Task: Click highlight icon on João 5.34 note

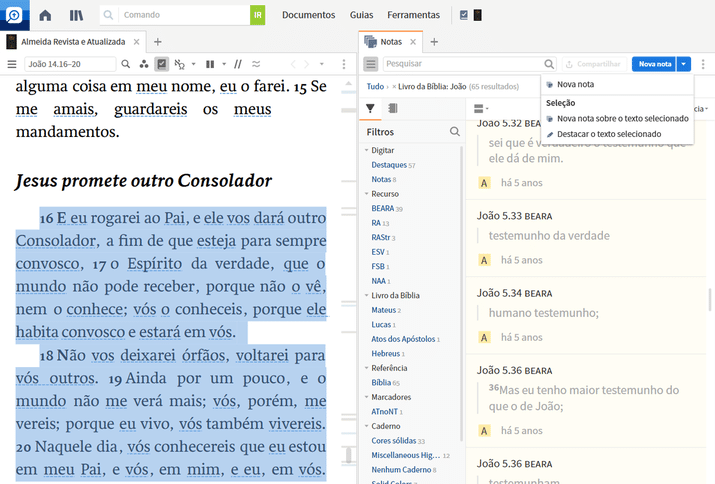Action: (484, 338)
